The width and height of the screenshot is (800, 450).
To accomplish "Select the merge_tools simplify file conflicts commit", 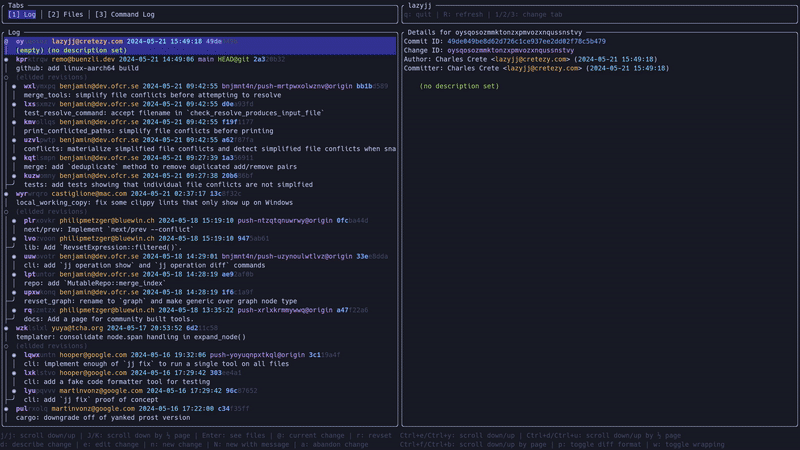I will tap(150, 95).
